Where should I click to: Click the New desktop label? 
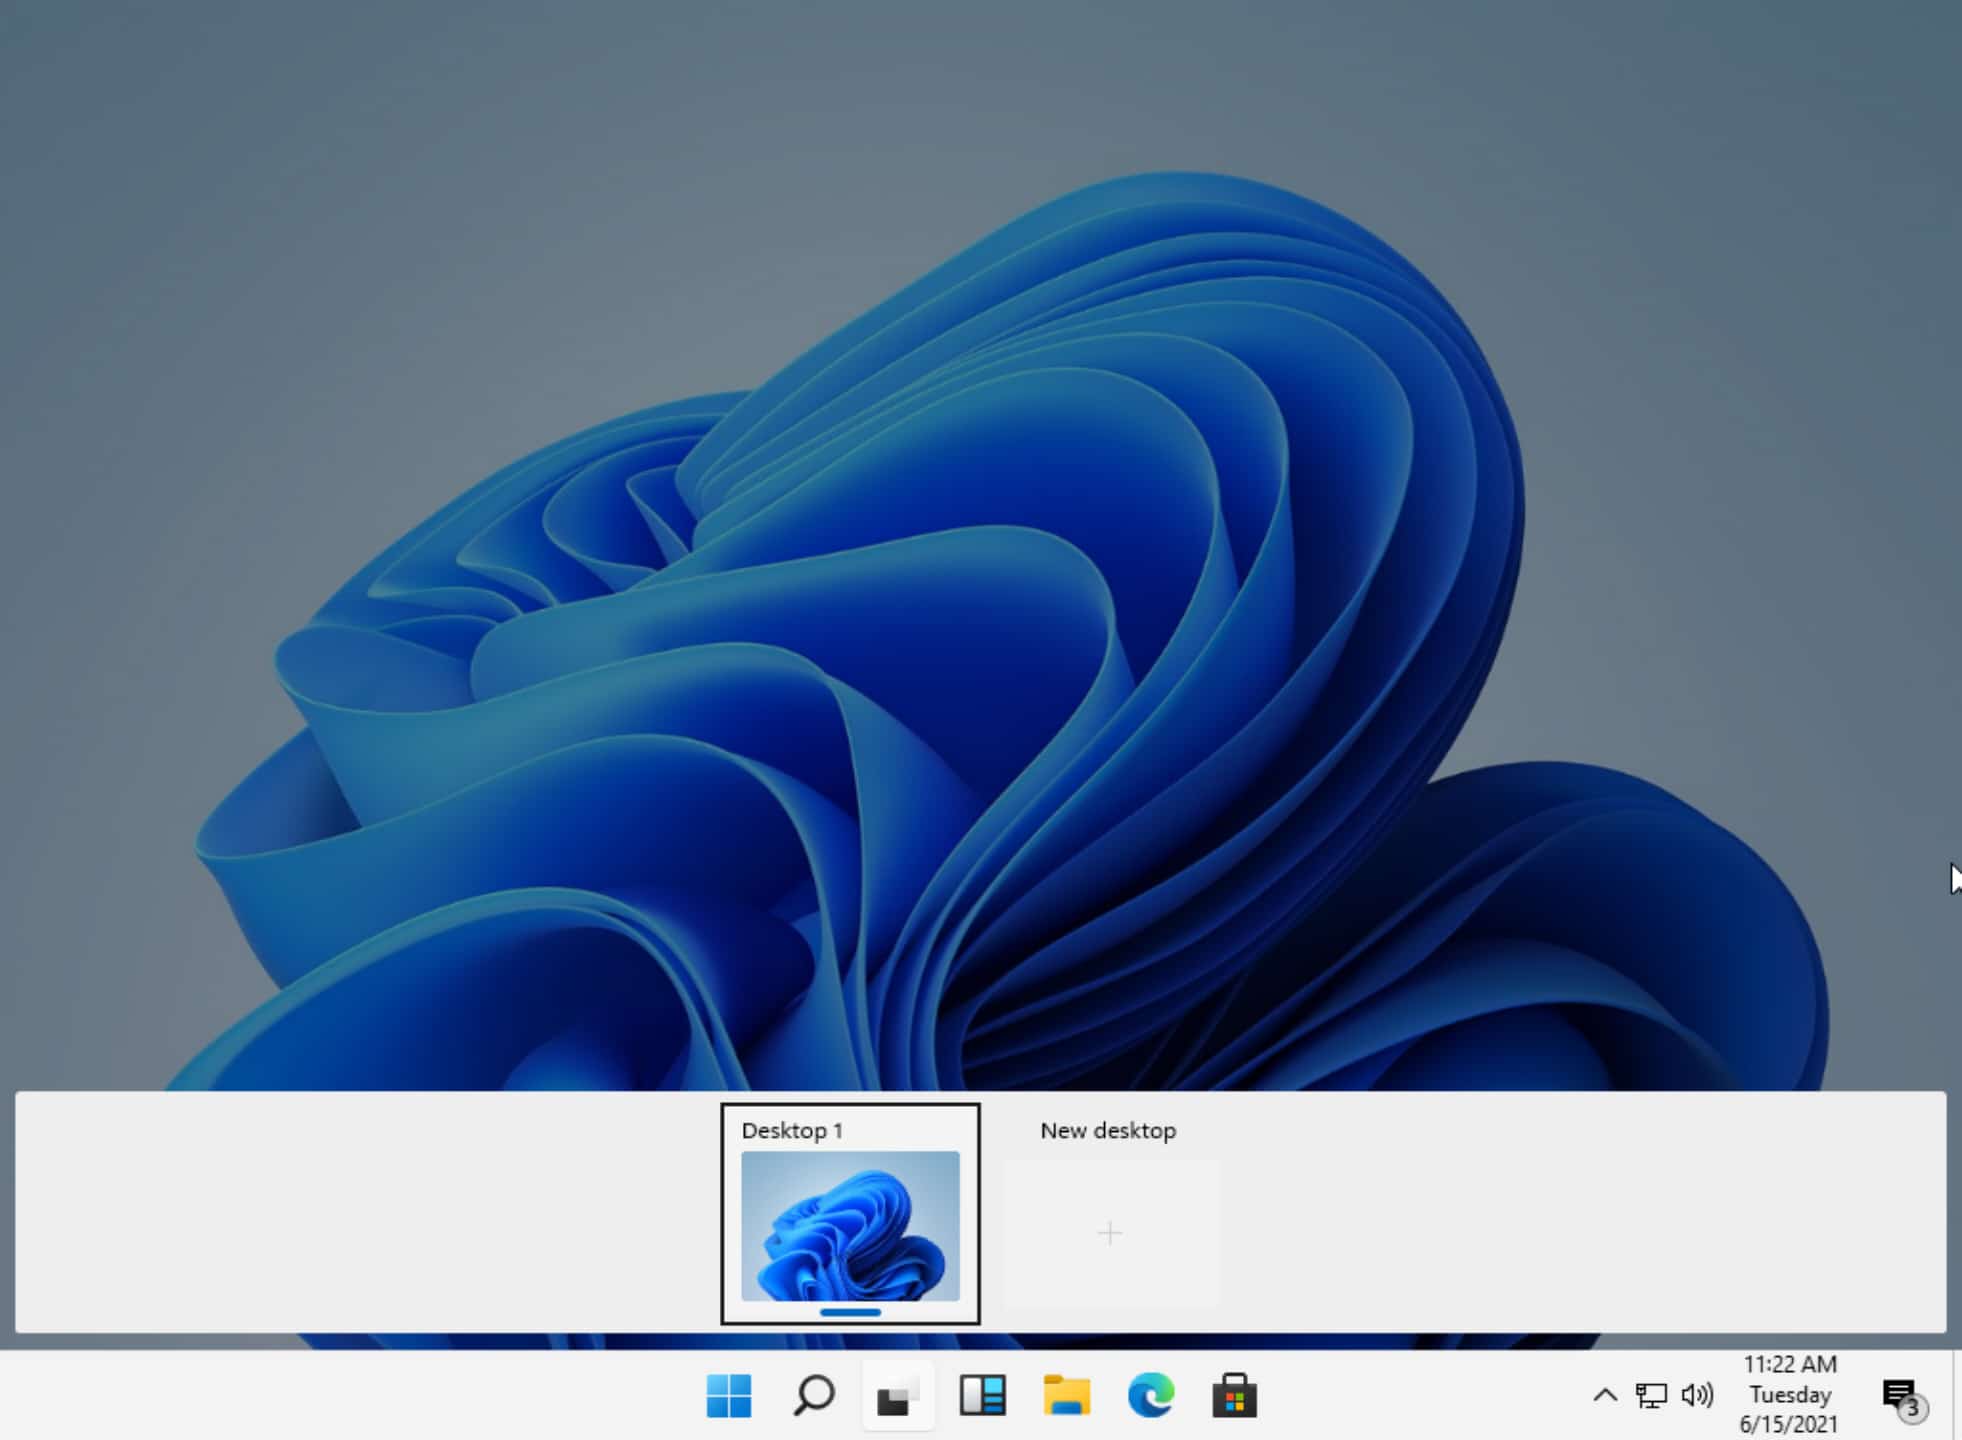tap(1108, 1131)
